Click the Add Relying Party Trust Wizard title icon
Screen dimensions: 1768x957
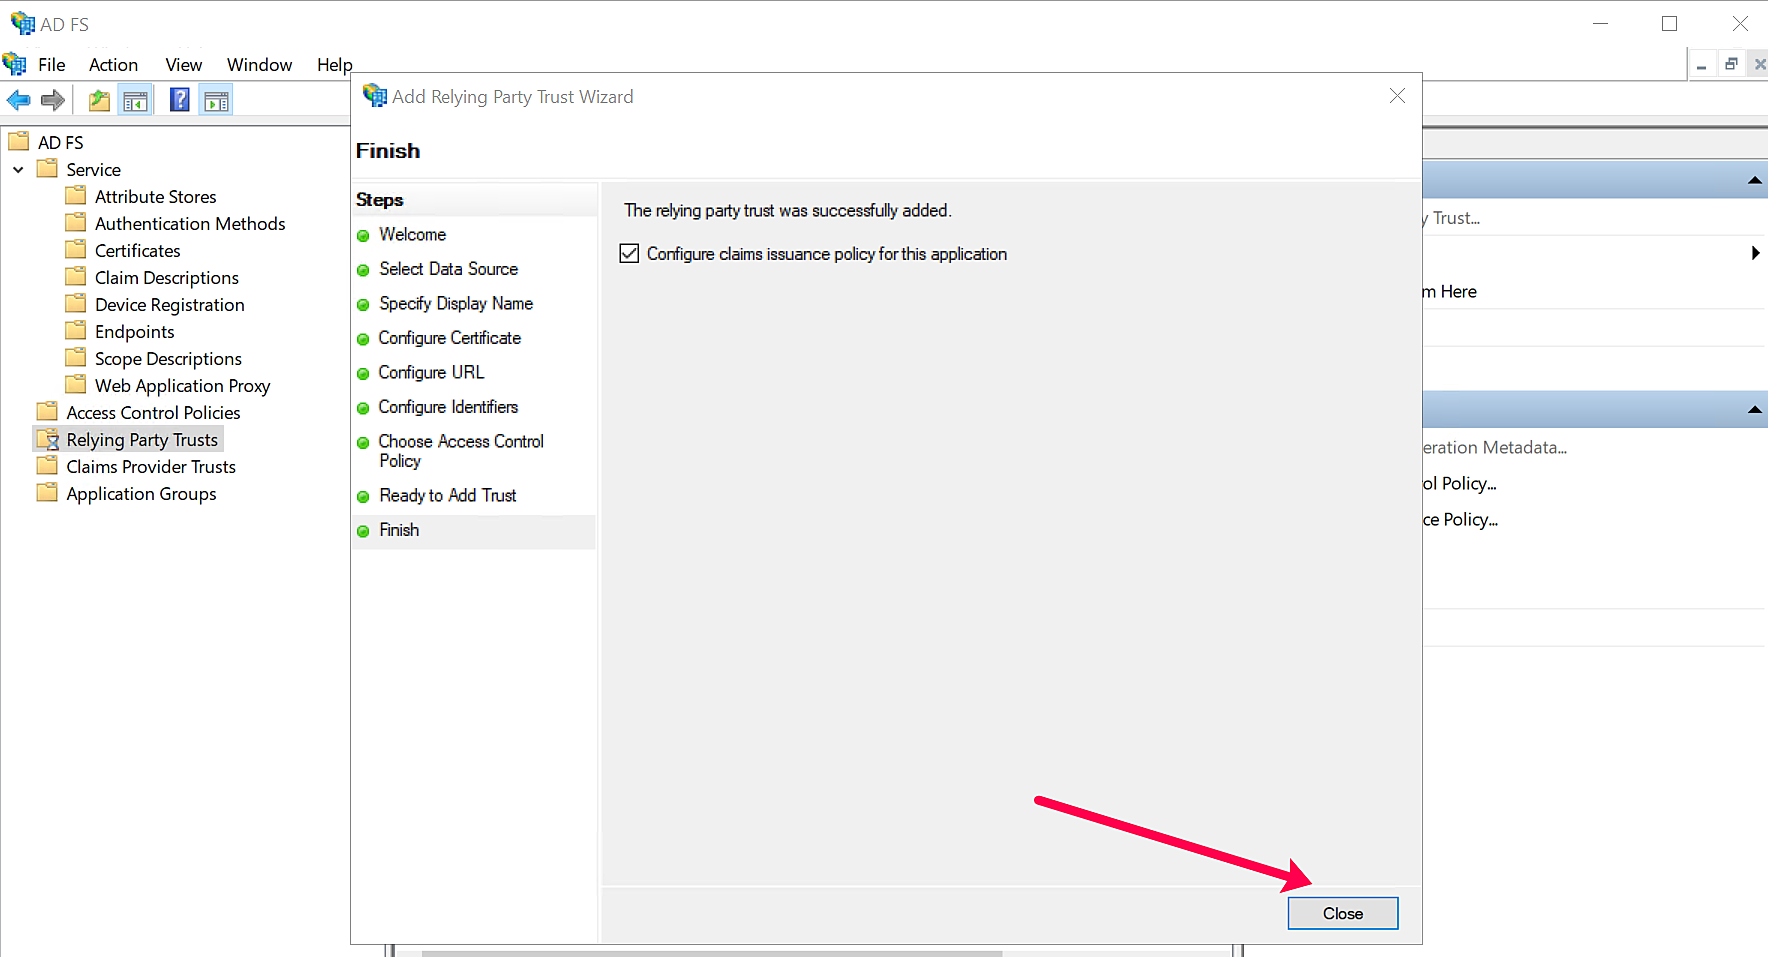375,96
